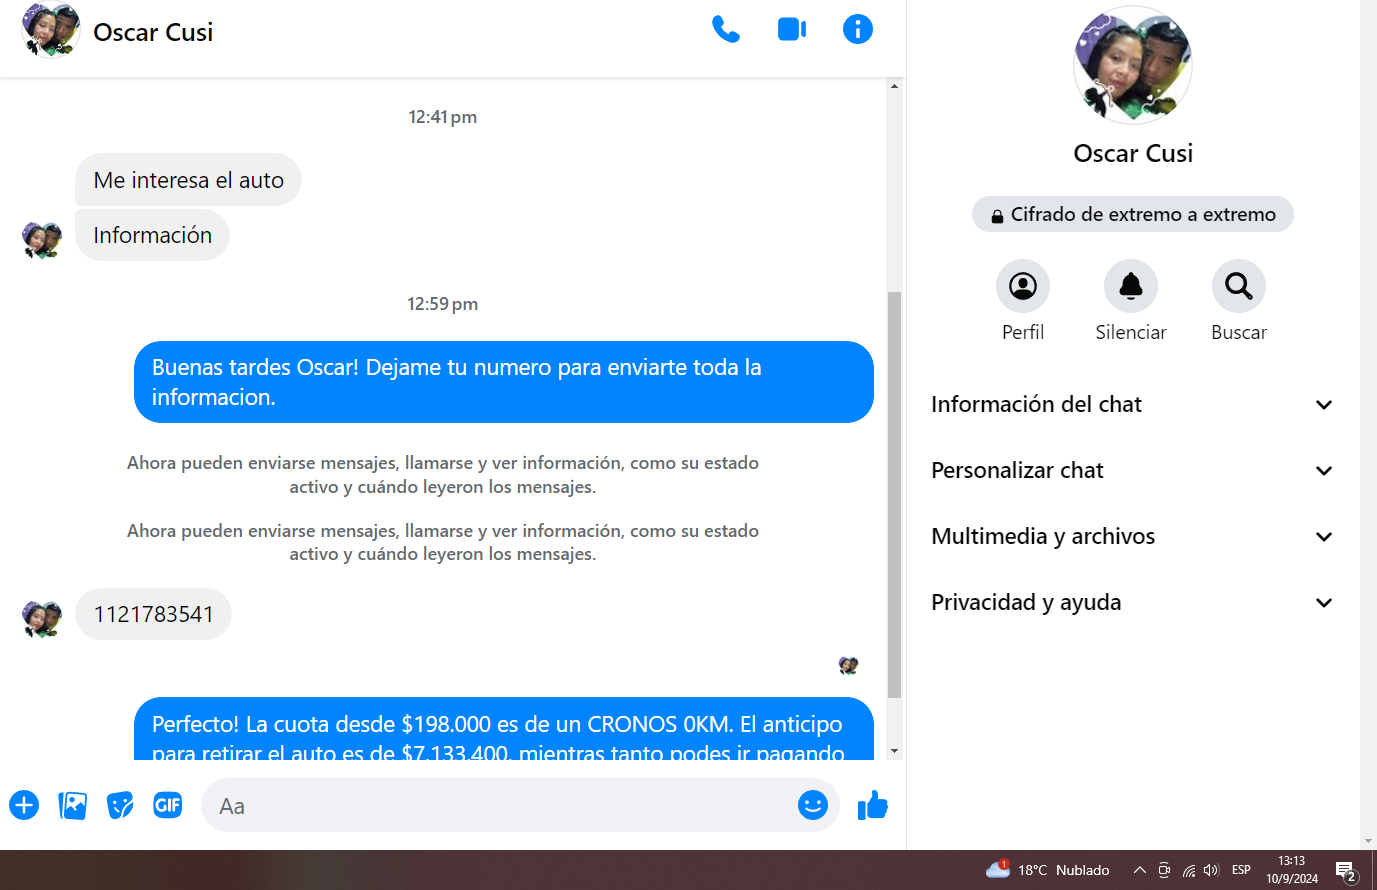This screenshot has height=890, width=1377.
Task: Open Oscar Cusi avatar in chat header
Action: point(51,31)
